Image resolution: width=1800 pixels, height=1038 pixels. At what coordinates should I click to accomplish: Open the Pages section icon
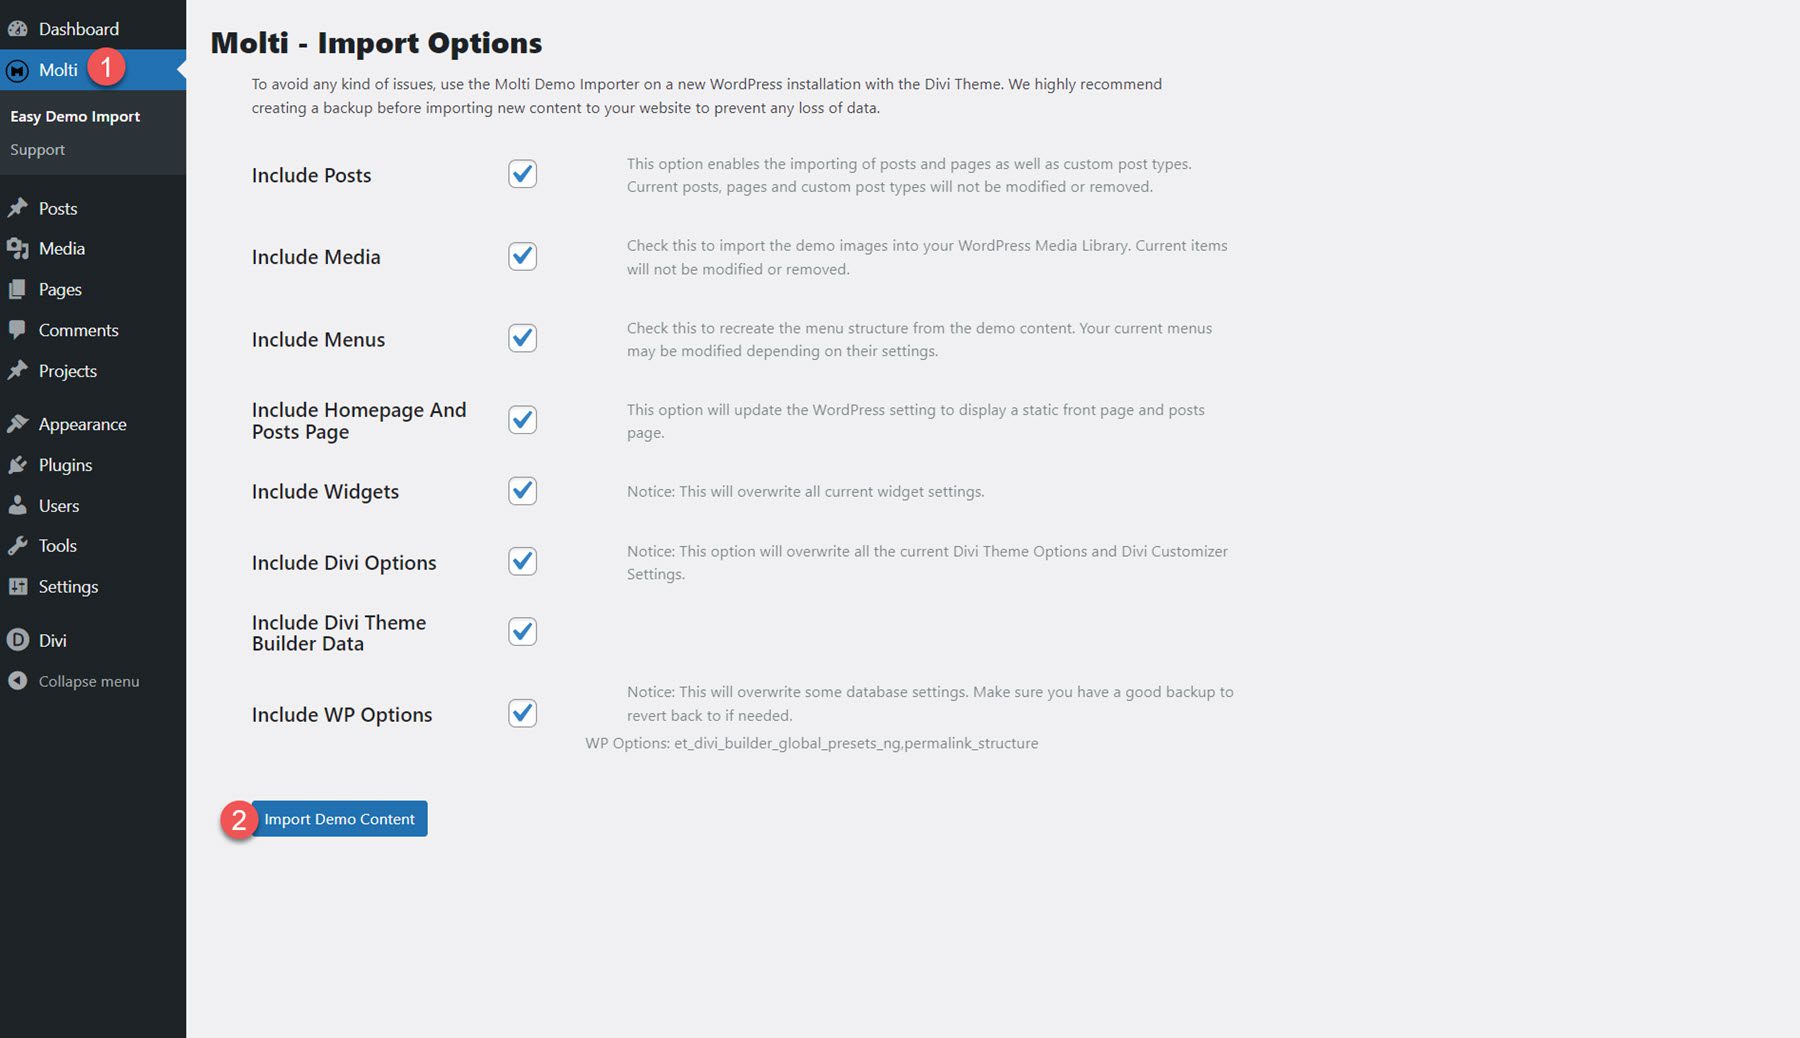click(x=20, y=289)
